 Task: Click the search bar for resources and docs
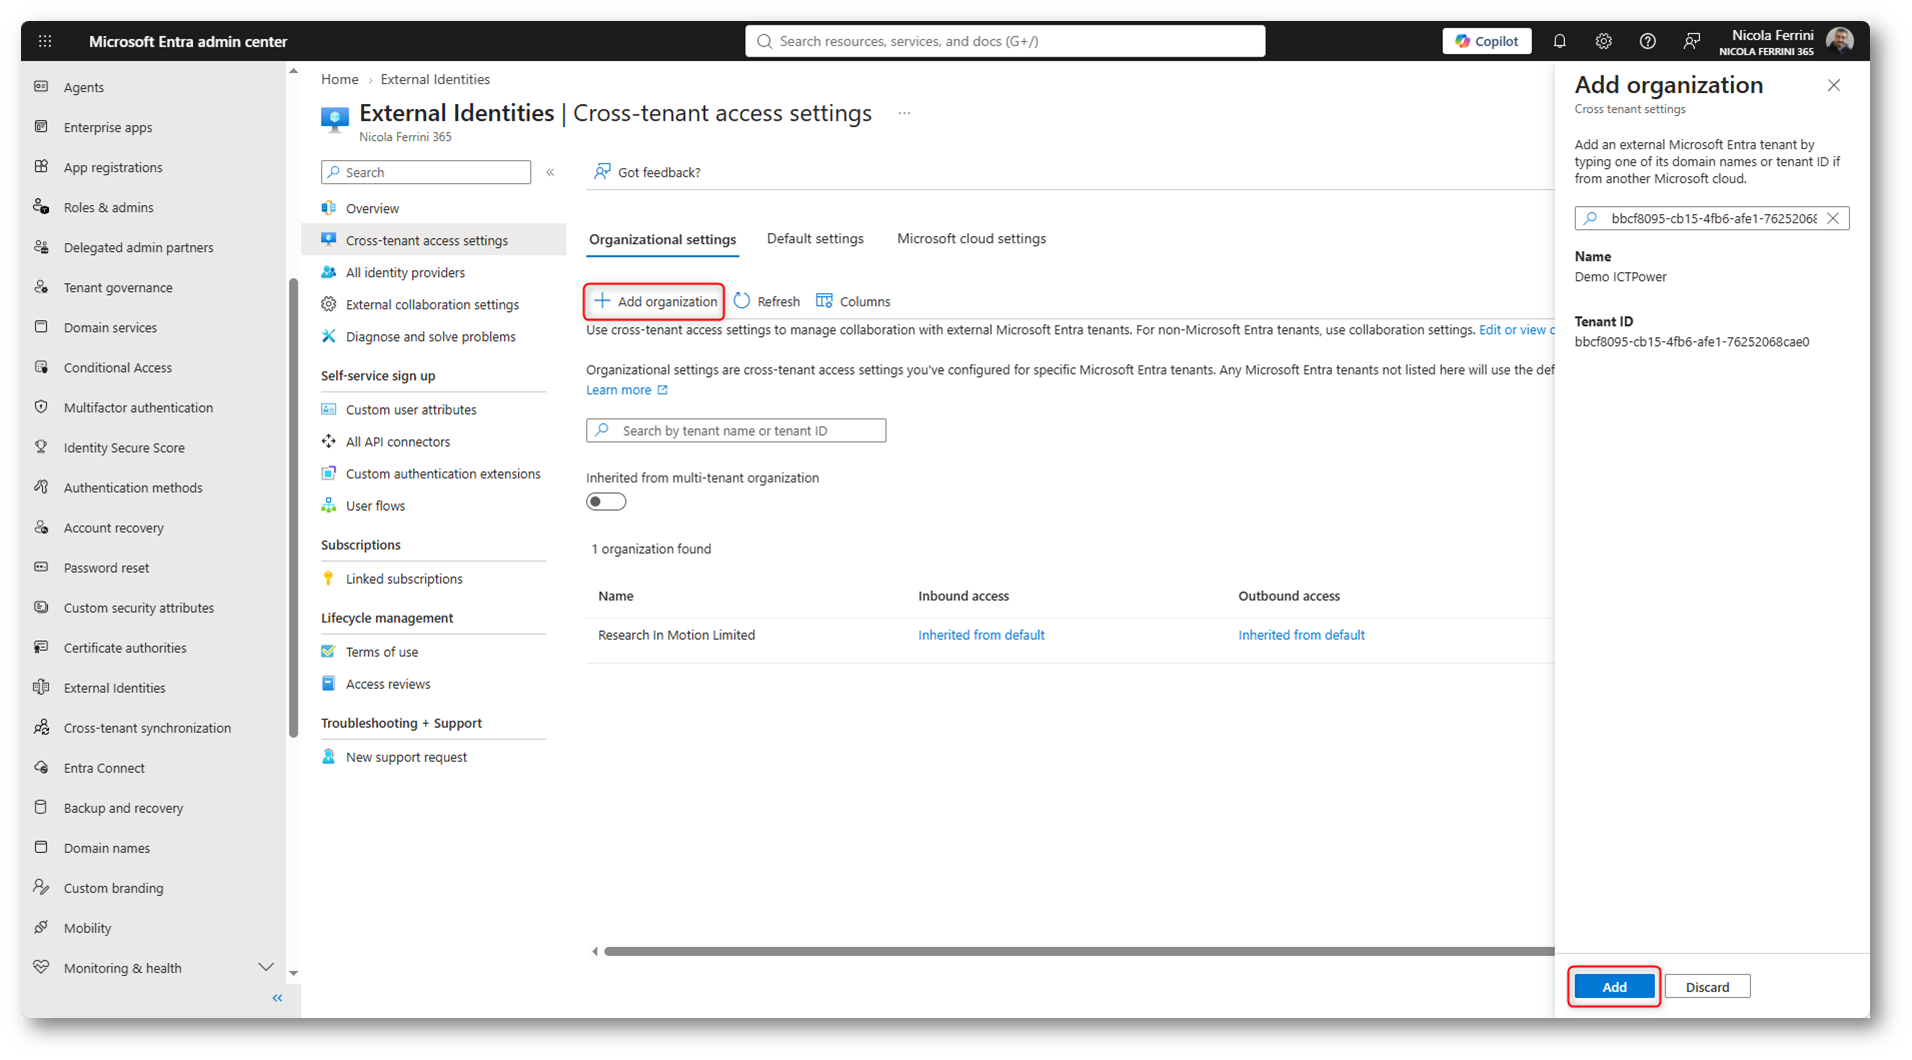tap(1005, 41)
